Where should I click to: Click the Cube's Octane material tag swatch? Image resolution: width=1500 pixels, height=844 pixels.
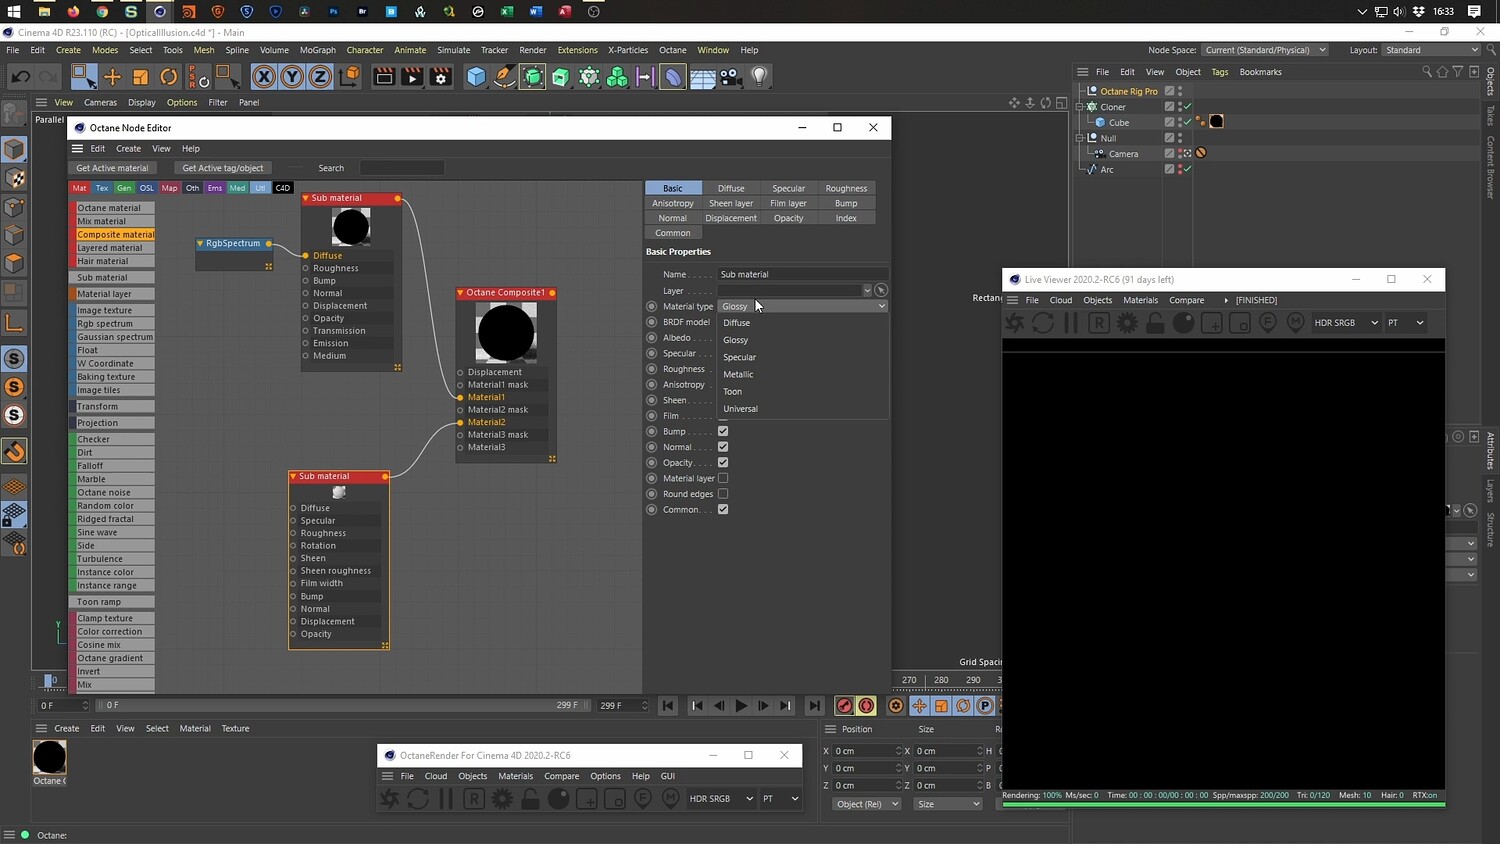coord(1216,122)
